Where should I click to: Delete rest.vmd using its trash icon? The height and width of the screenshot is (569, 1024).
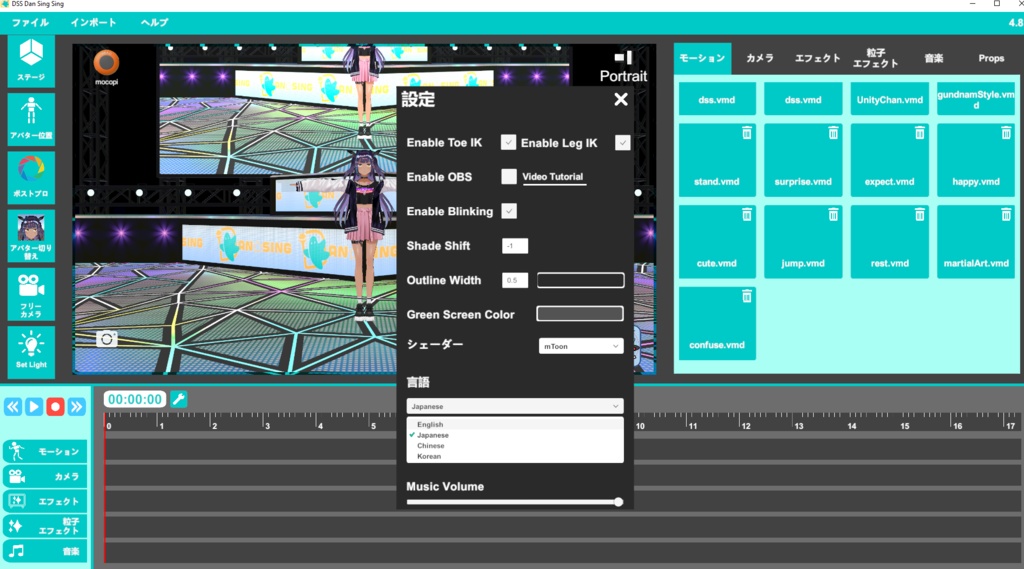pyautogui.click(x=920, y=215)
